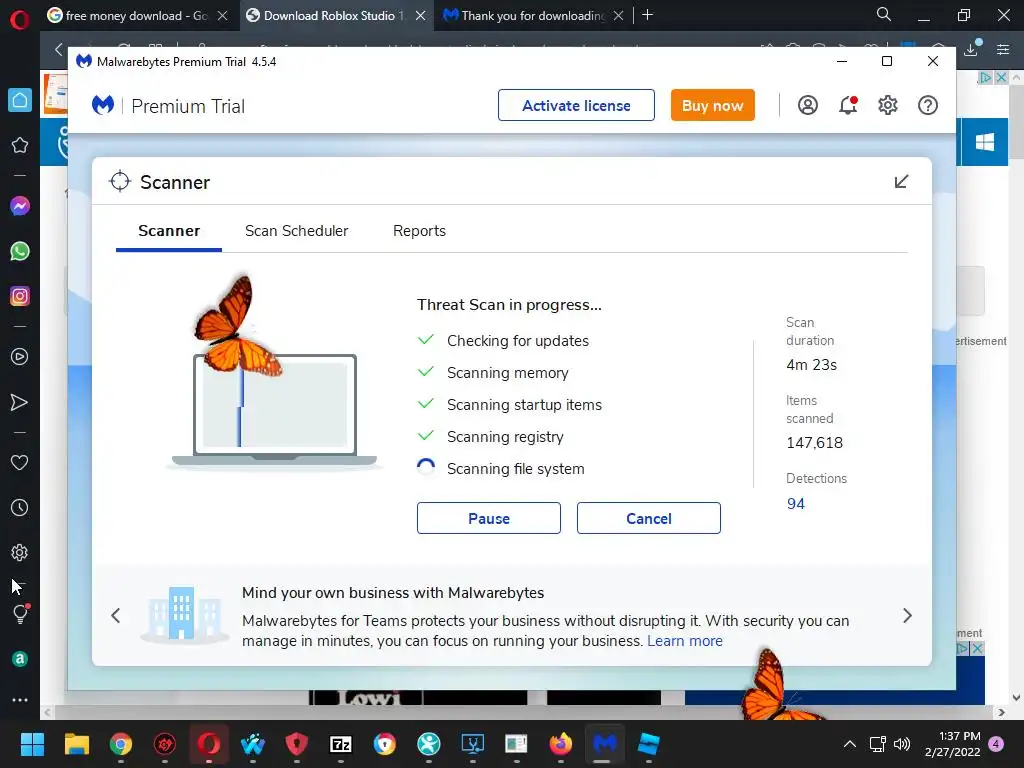Open the Windows Start menu

click(x=32, y=744)
